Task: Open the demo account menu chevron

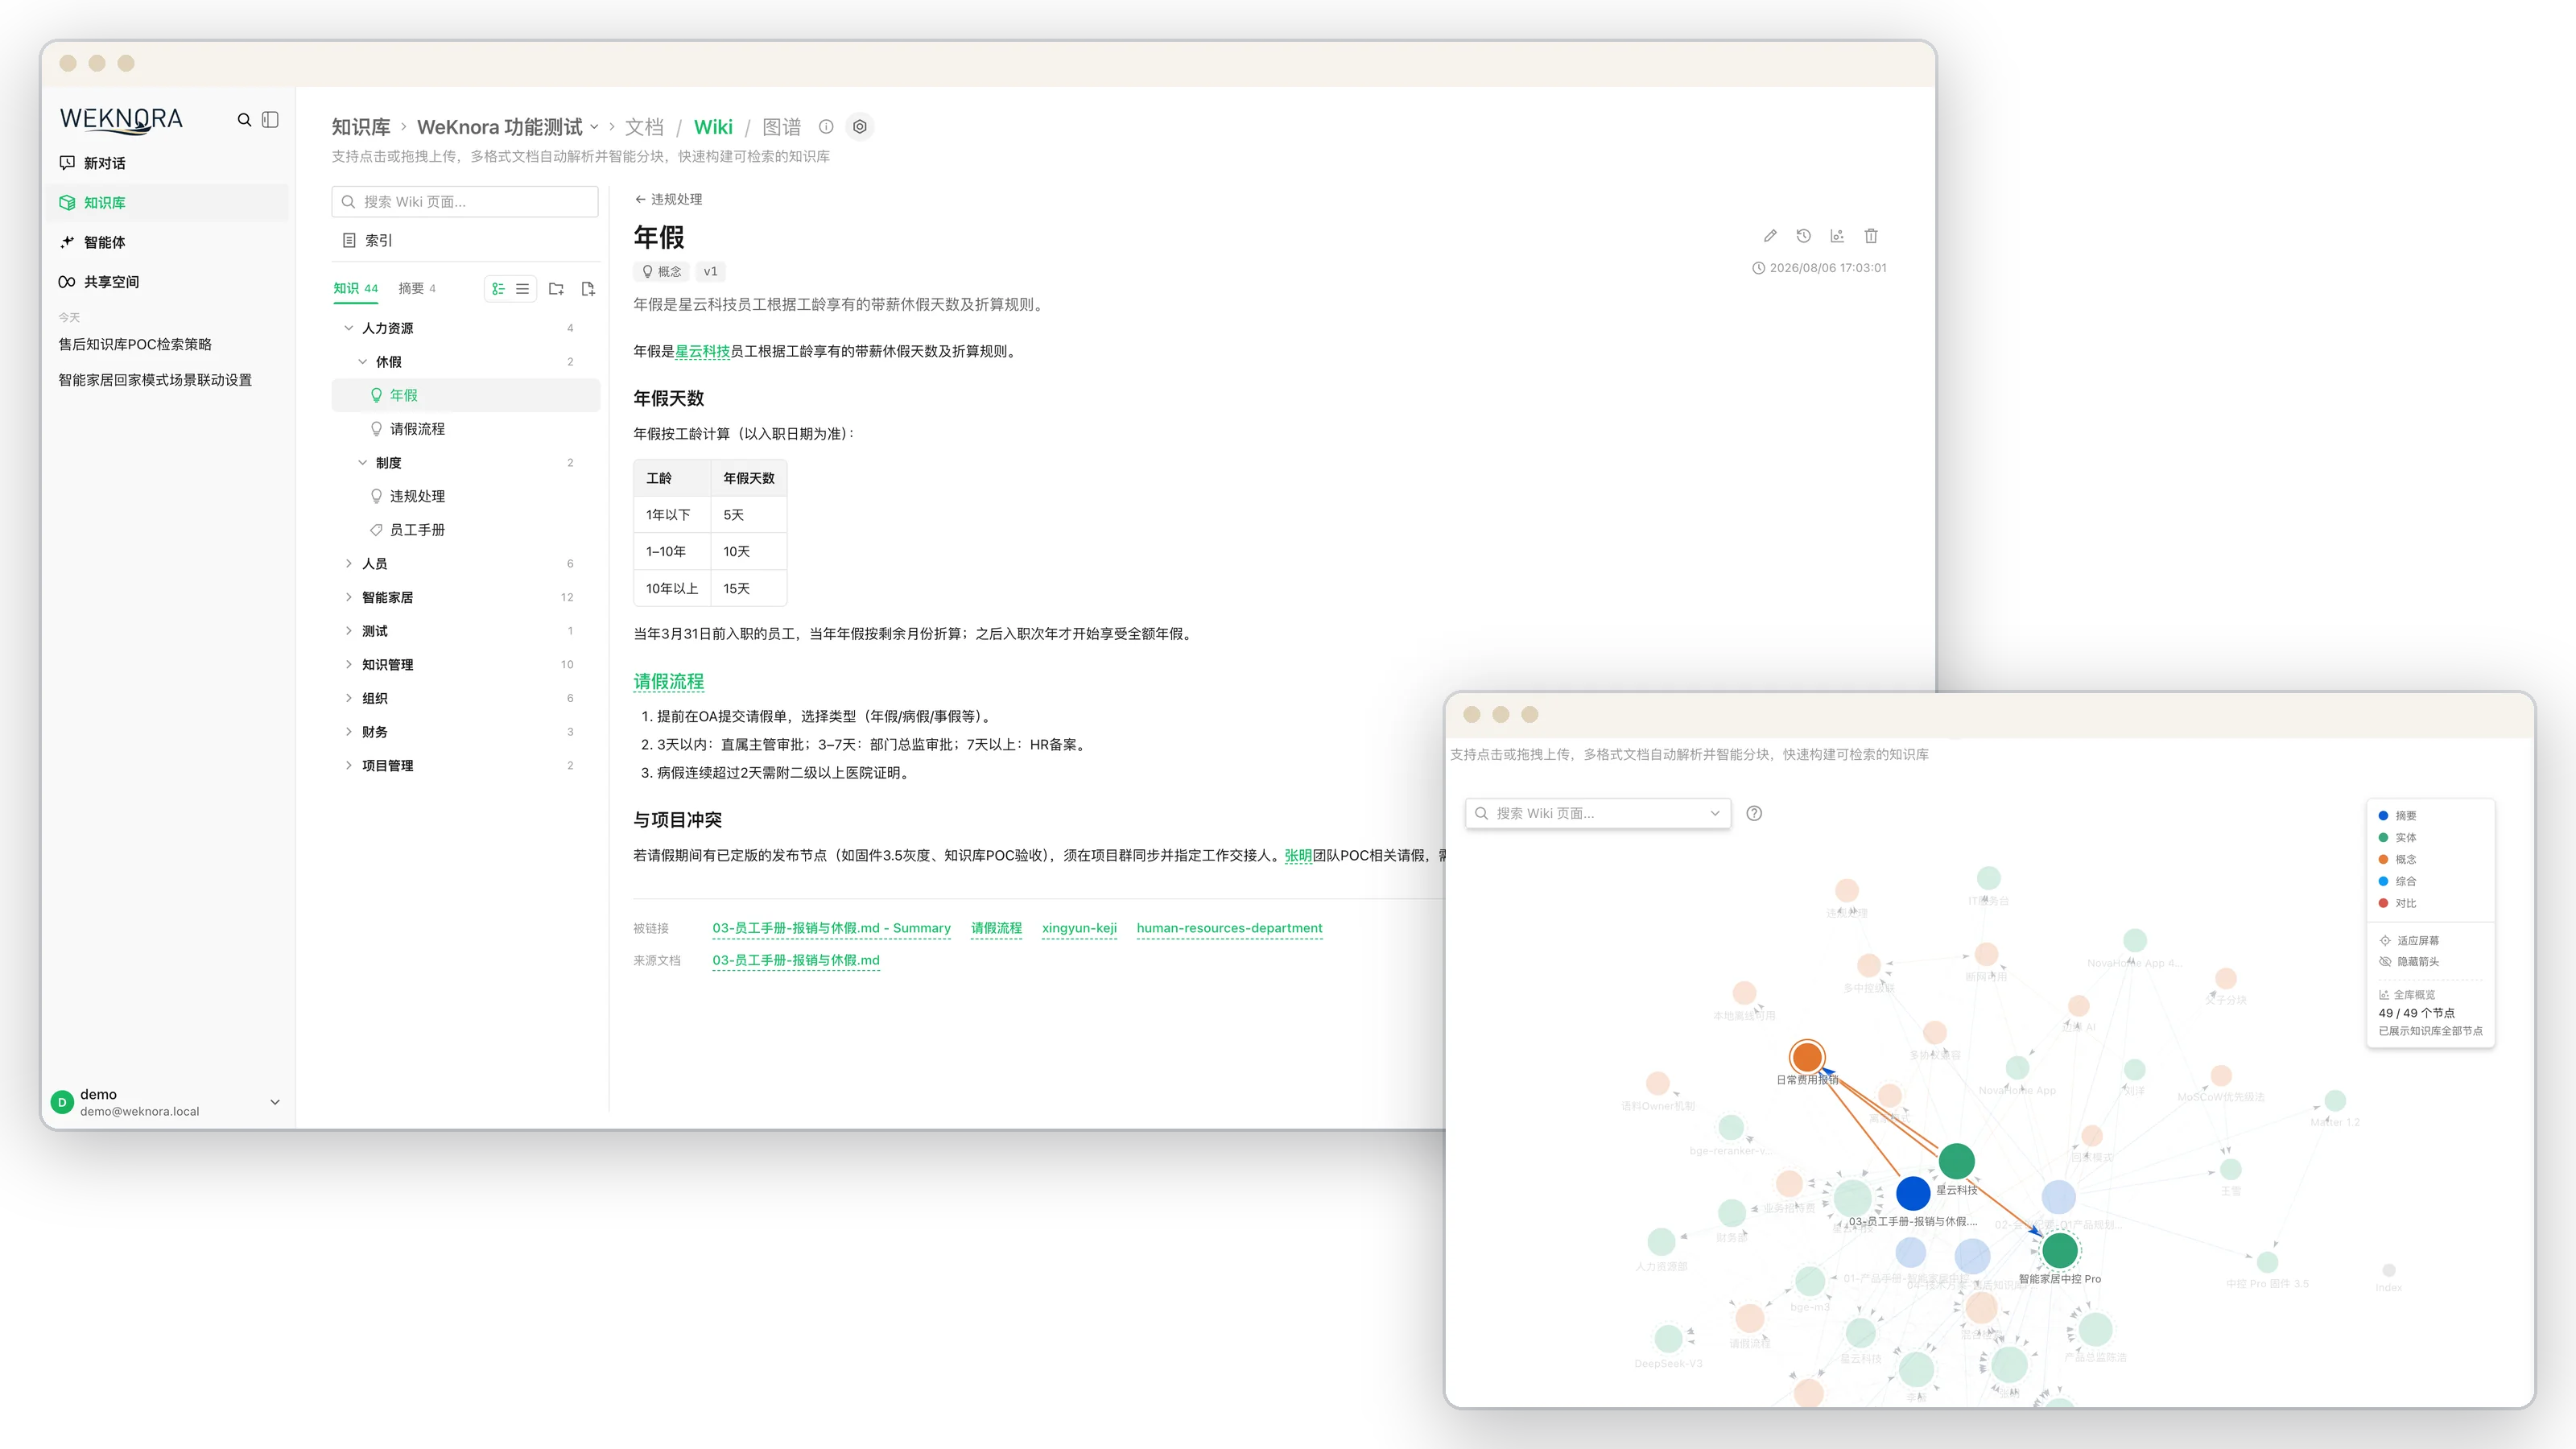Action: tap(275, 1102)
